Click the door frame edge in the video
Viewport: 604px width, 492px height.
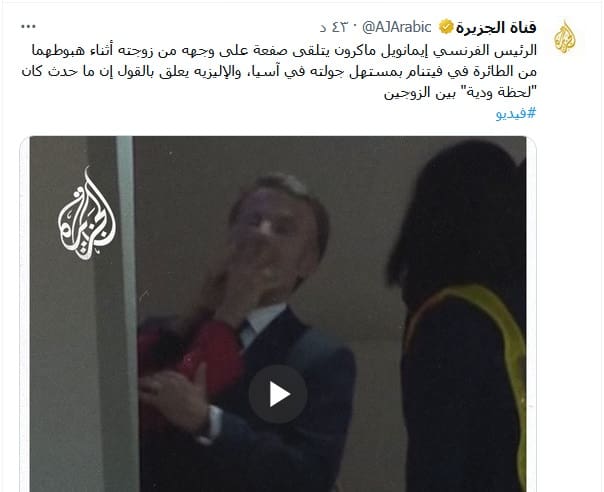click(x=126, y=308)
